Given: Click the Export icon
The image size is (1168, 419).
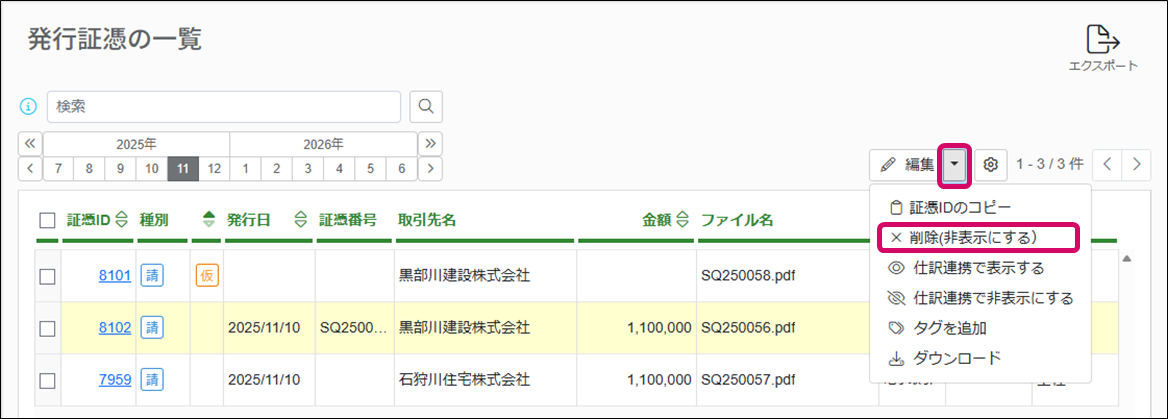Looking at the screenshot, I should click(x=1103, y=41).
